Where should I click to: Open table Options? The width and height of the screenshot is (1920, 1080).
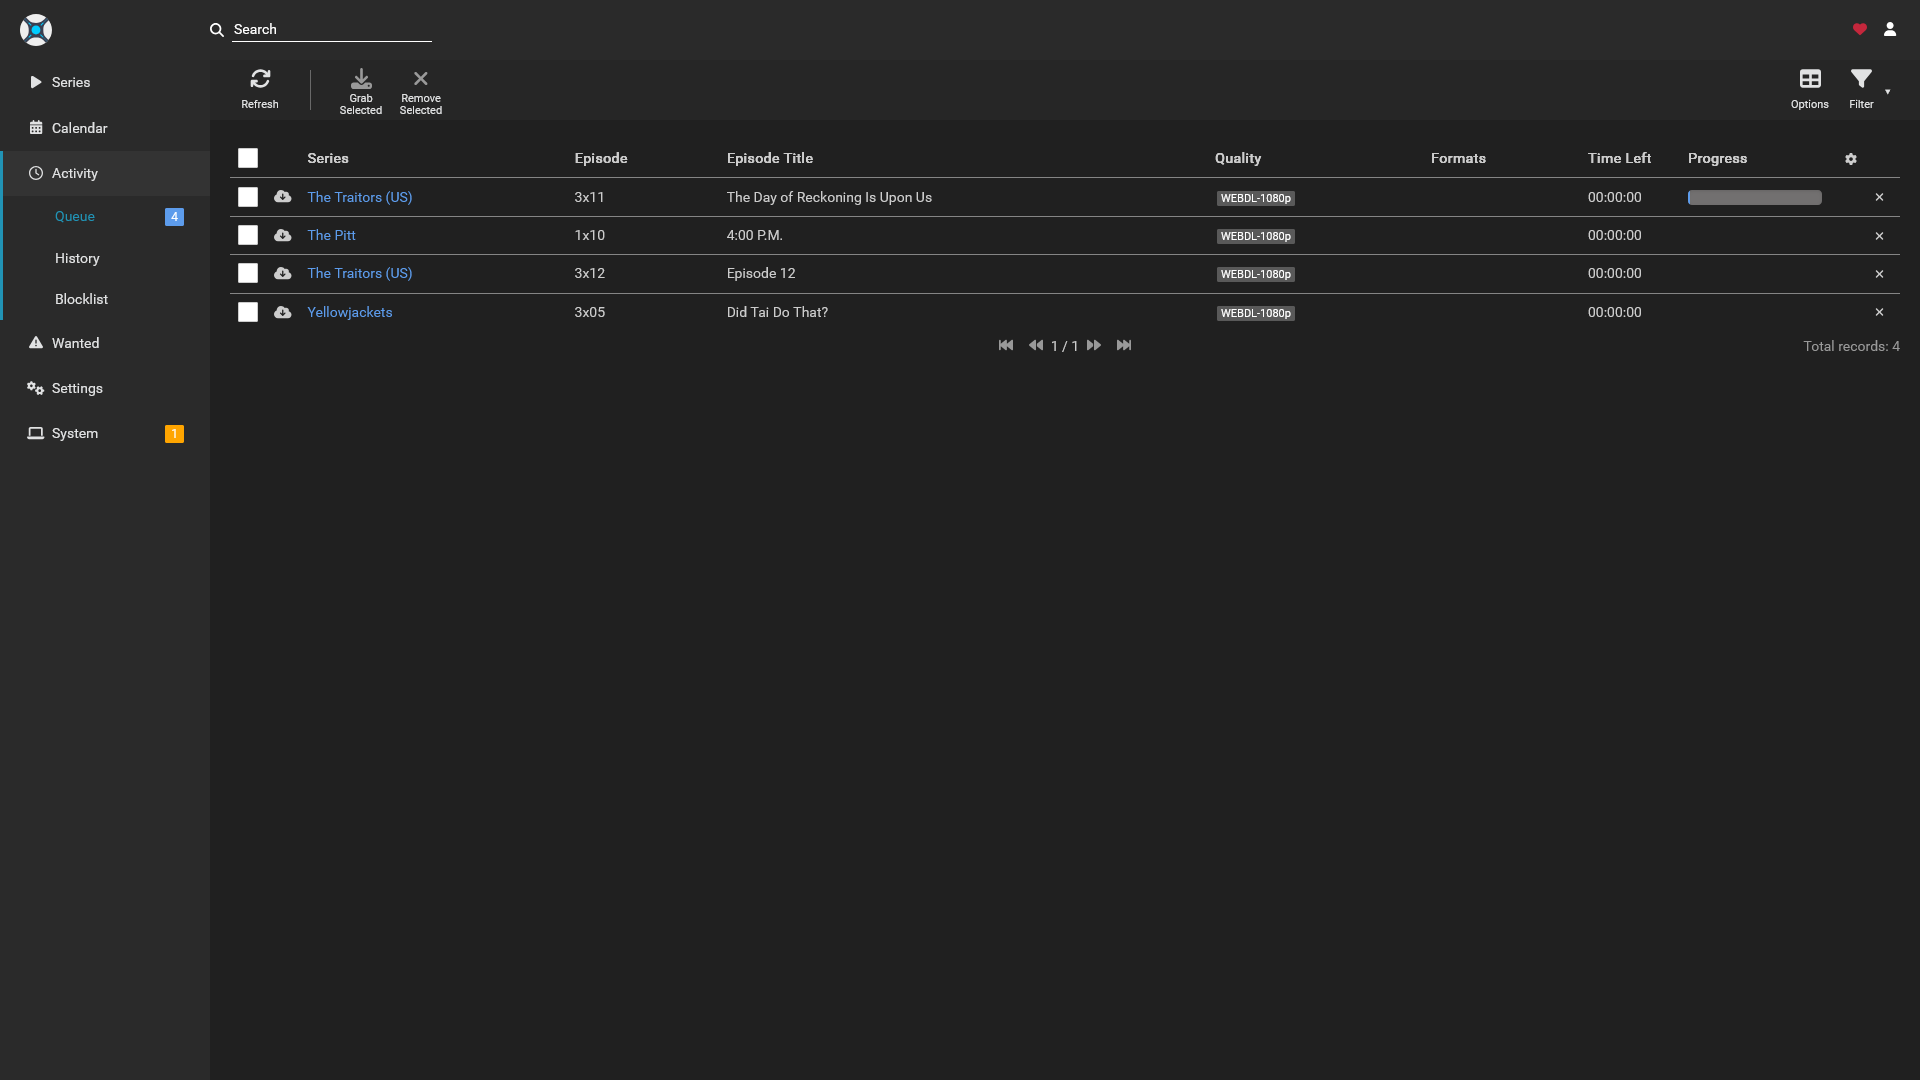point(1810,90)
